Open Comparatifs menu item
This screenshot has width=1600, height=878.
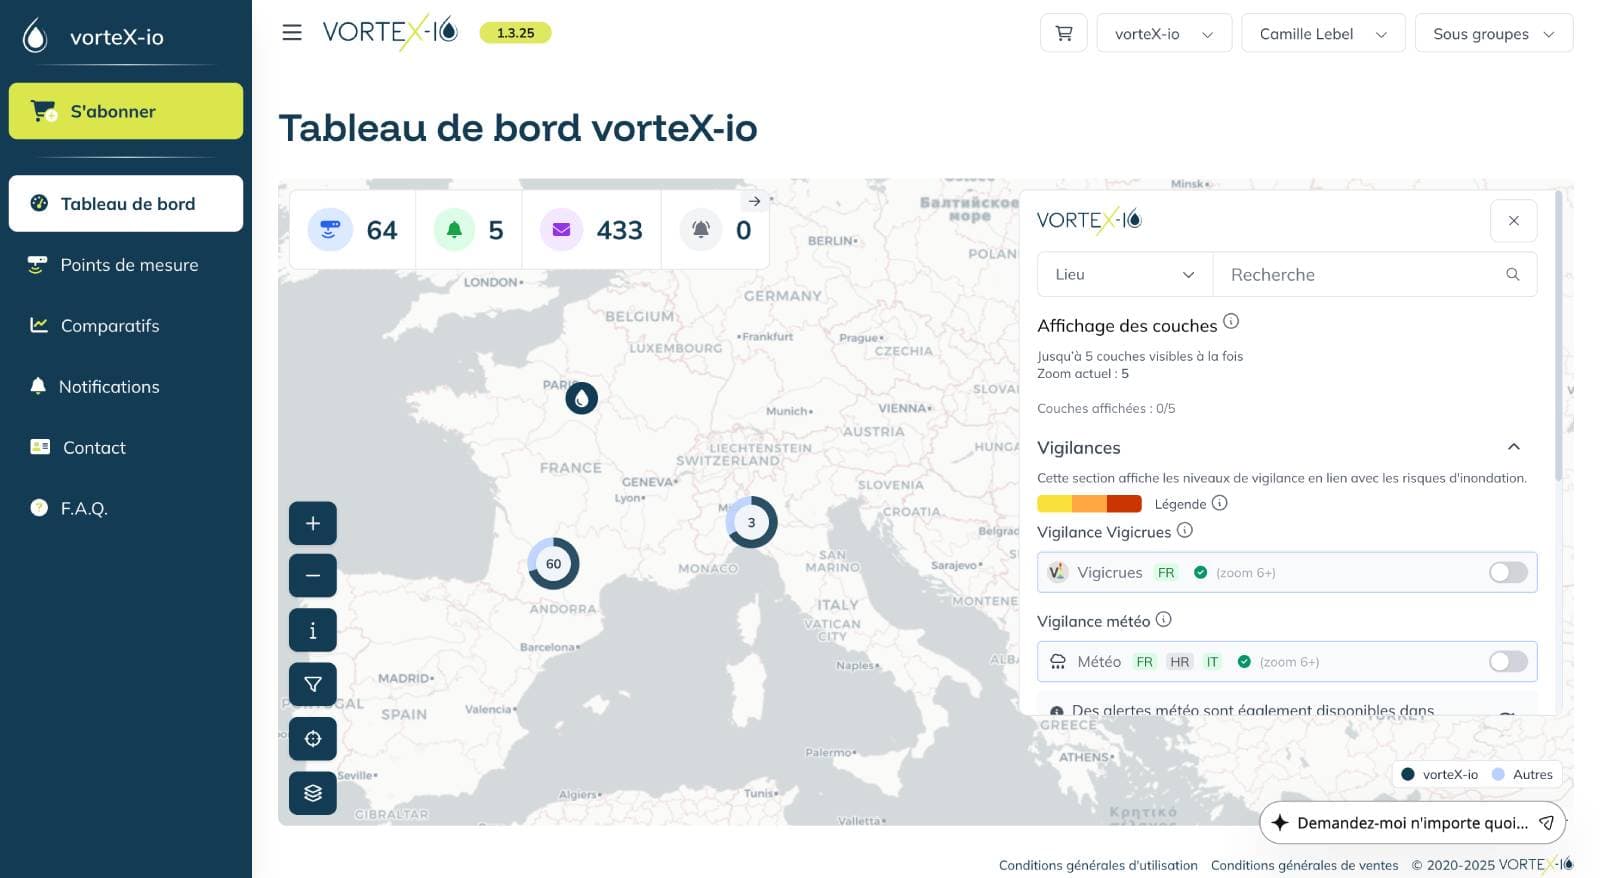[x=126, y=326]
